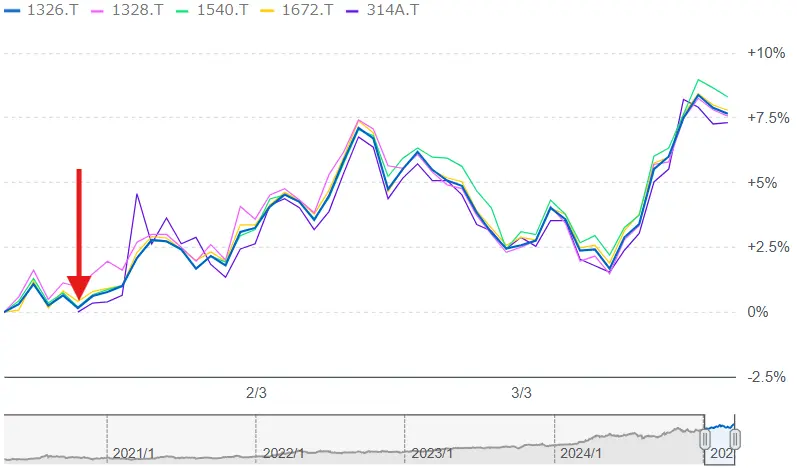
Task: Click the 3/3 date axis label
Action: click(x=522, y=393)
